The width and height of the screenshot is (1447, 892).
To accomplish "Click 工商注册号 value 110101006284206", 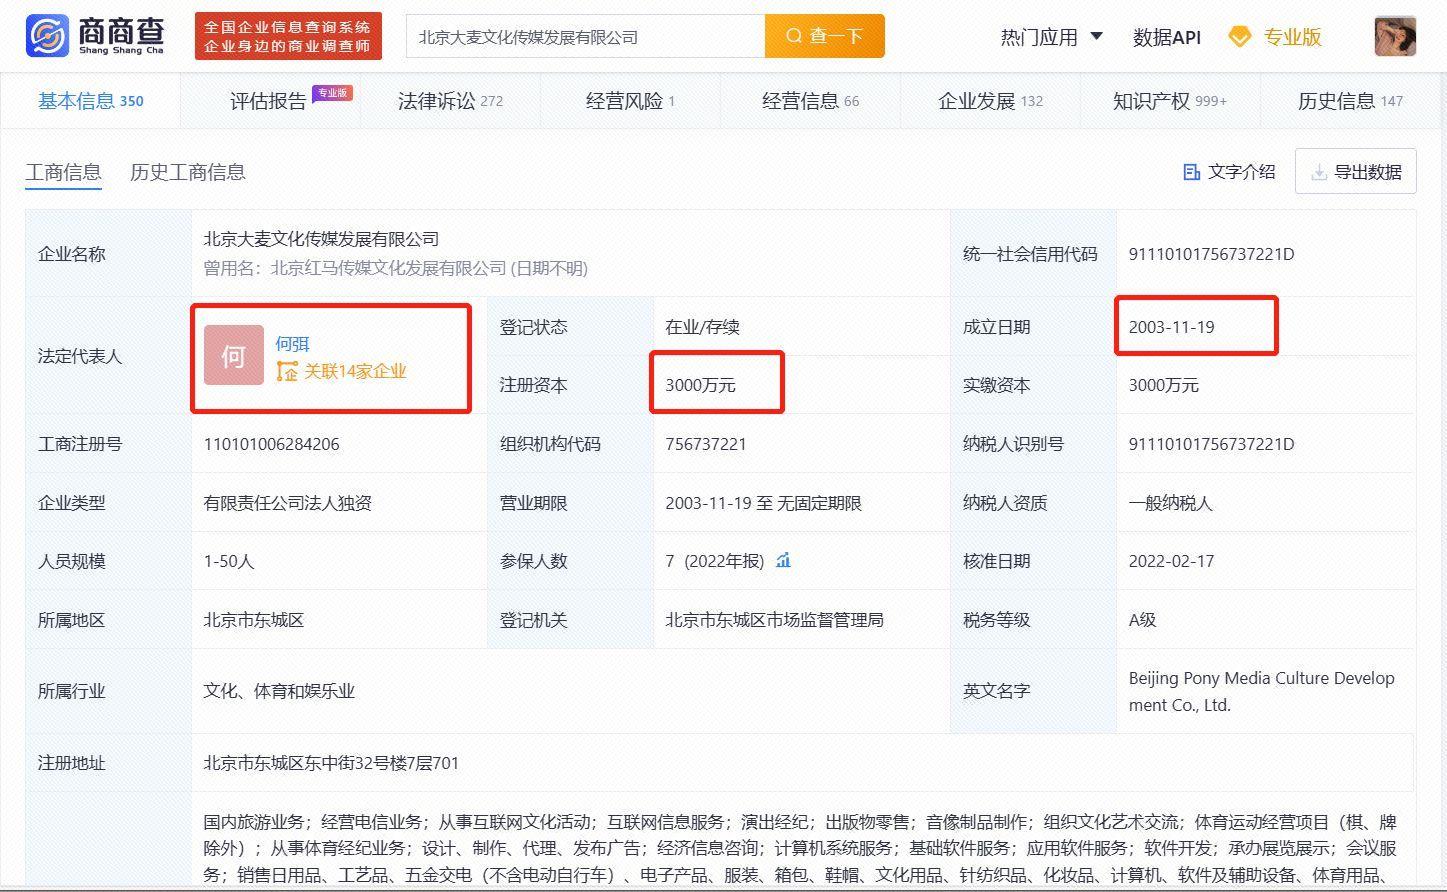I will [271, 444].
